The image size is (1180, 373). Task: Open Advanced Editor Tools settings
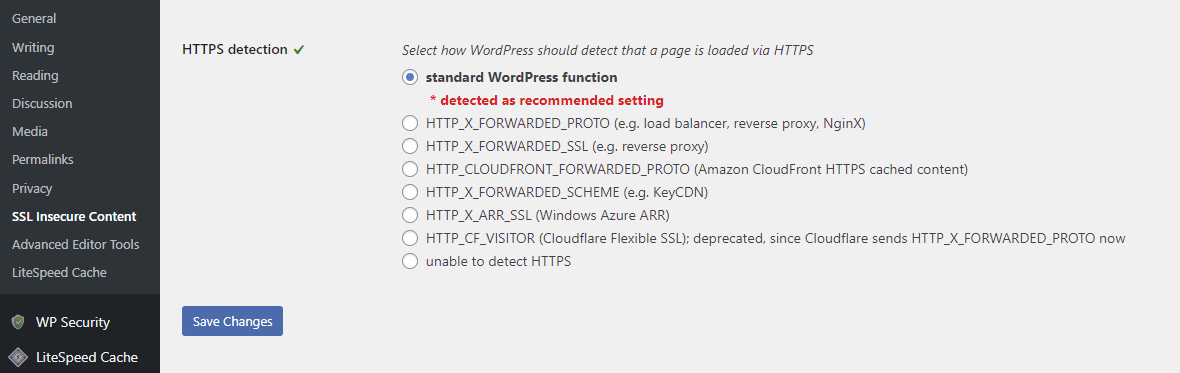[x=75, y=244]
